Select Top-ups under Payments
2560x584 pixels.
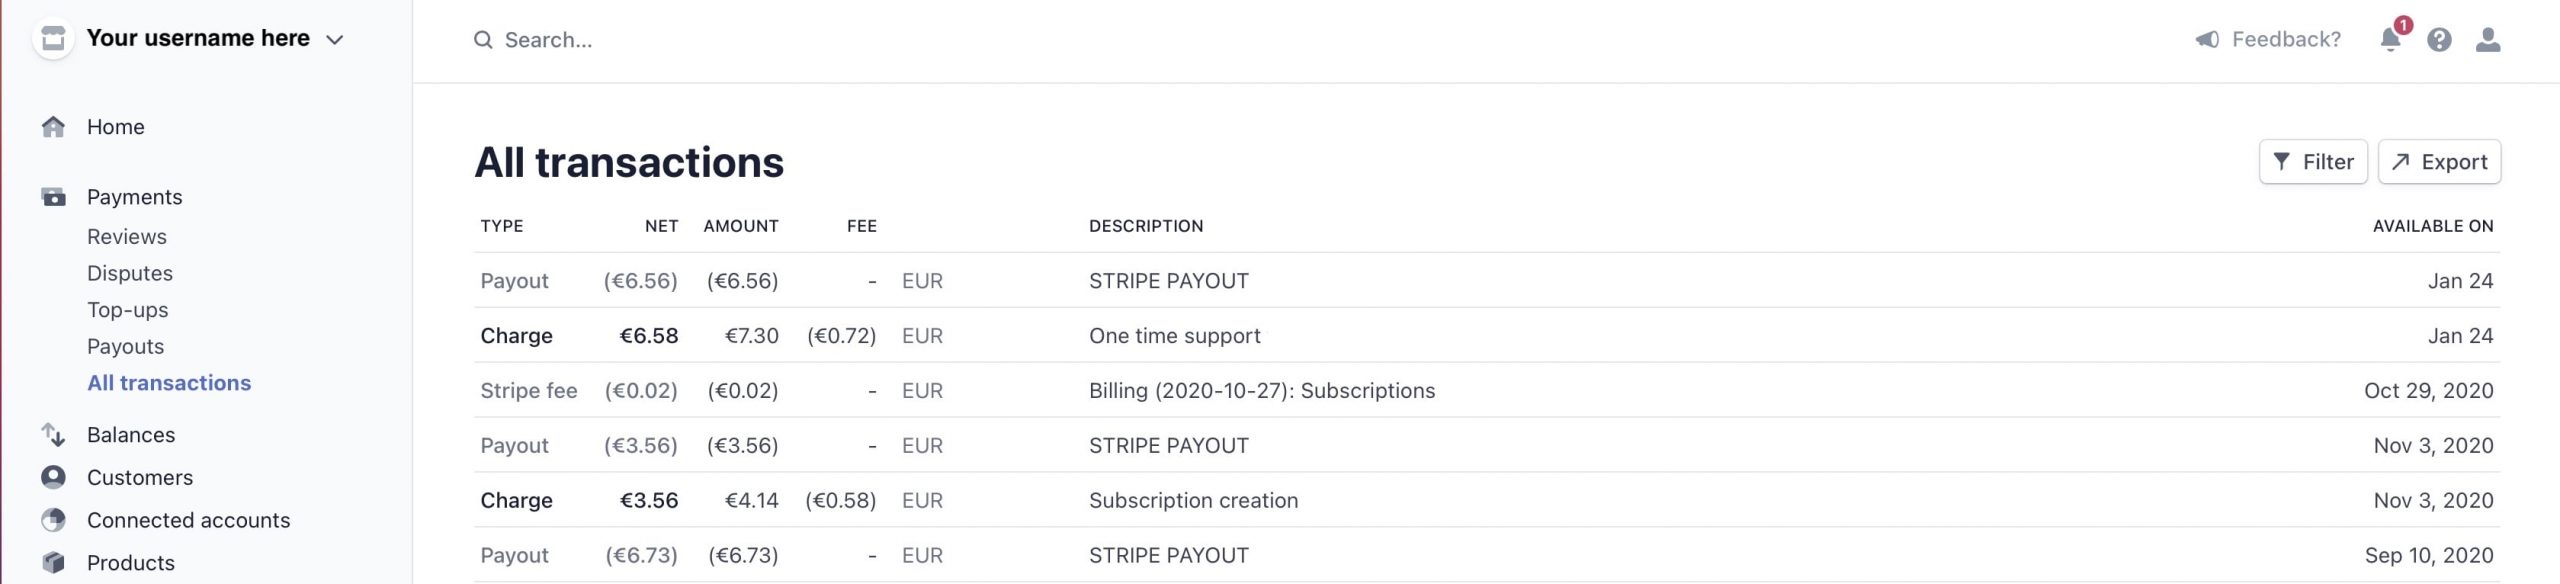pyautogui.click(x=127, y=310)
